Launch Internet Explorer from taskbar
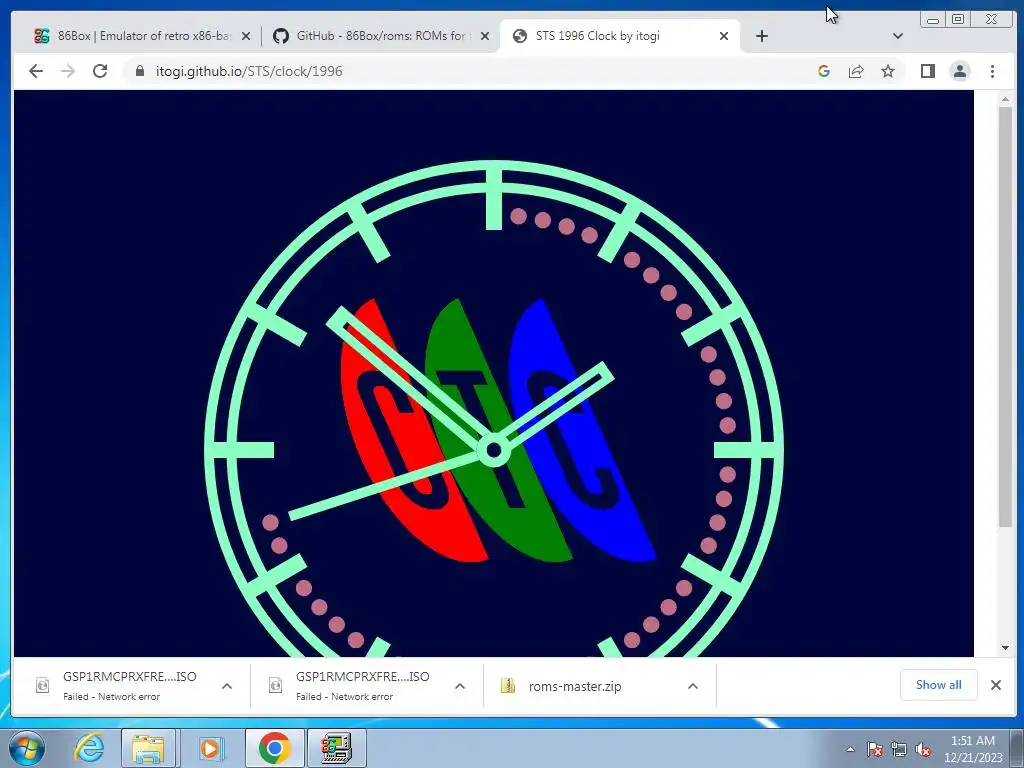The height and width of the screenshot is (768, 1024). pyautogui.click(x=89, y=748)
